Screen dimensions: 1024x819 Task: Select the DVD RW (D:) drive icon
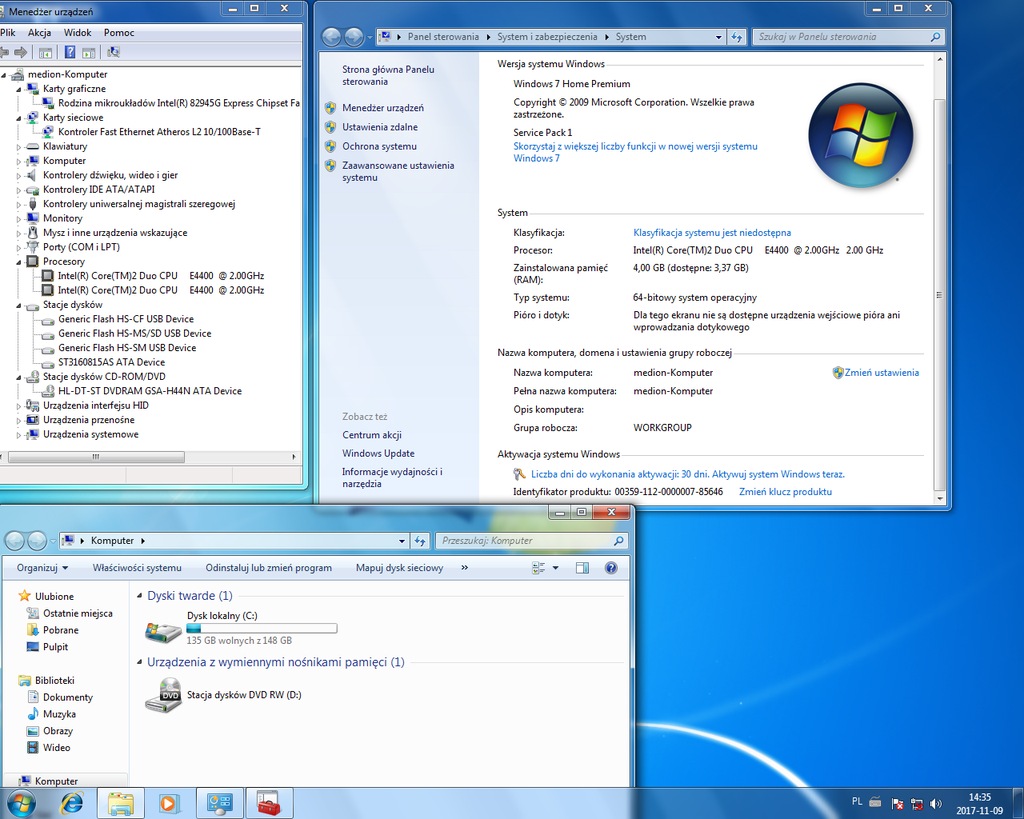tap(163, 694)
